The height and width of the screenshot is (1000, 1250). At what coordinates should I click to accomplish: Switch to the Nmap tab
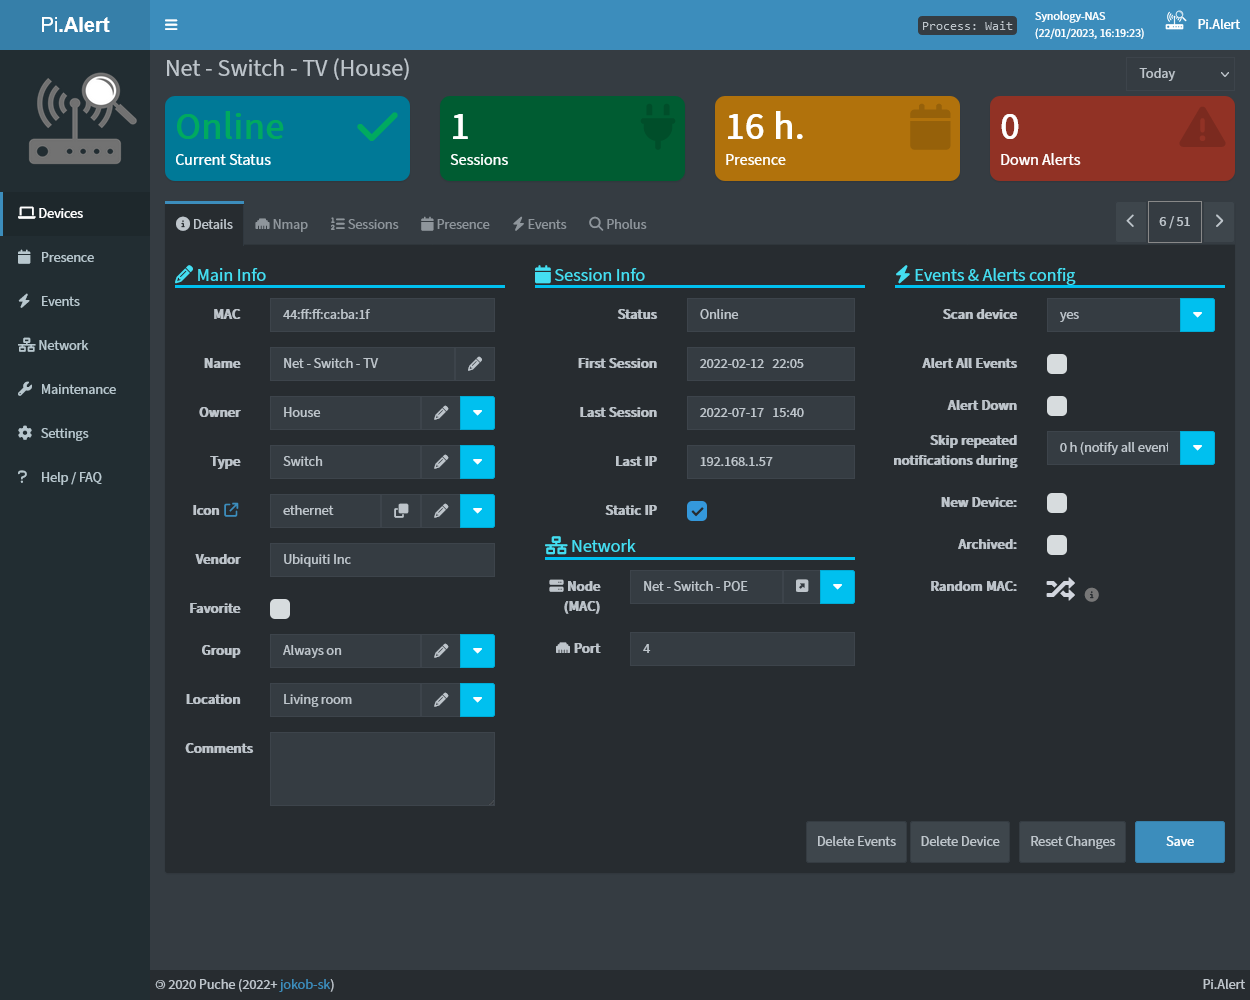point(282,224)
